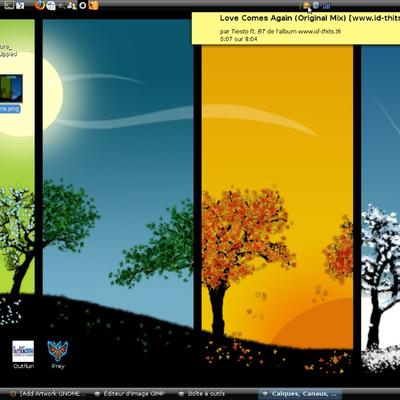The width and height of the screenshot is (400, 400).
Task: Click the floppy-disk launcher icon in top panel
Action: 20,5
